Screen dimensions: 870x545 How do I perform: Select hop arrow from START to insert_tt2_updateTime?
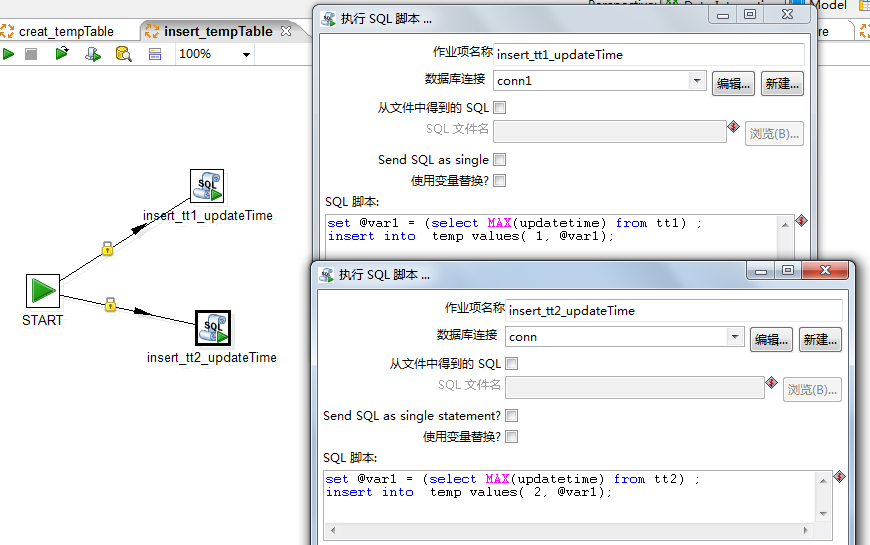tap(143, 311)
